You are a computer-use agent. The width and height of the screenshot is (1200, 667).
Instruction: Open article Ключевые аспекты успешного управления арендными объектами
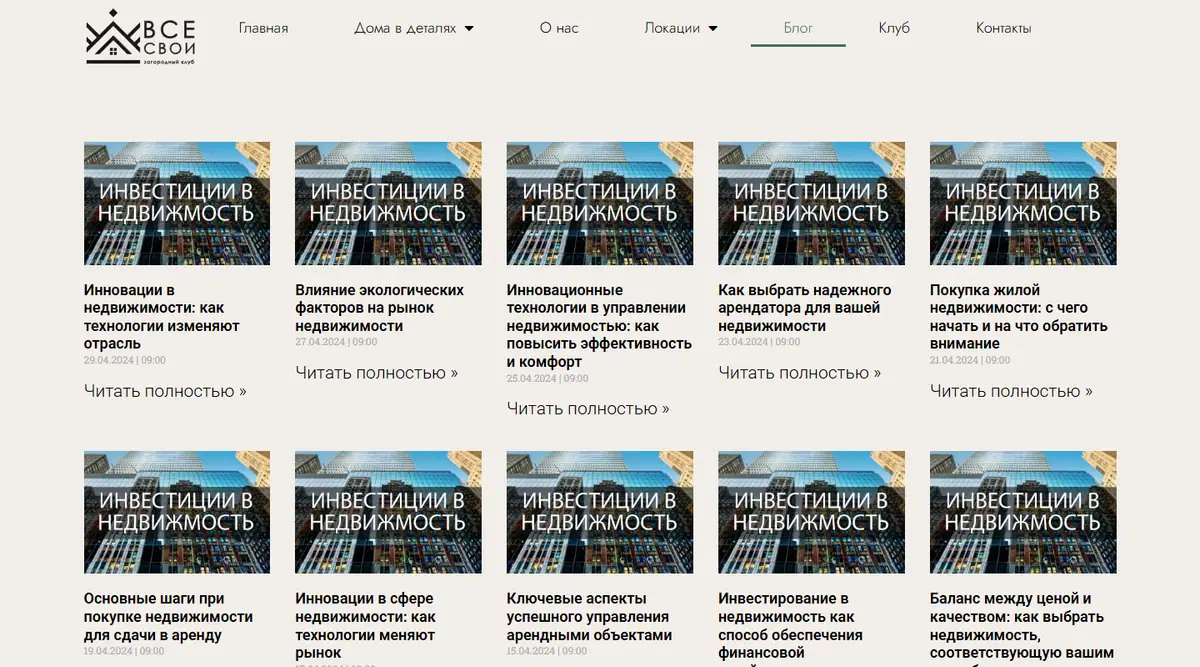[589, 617]
